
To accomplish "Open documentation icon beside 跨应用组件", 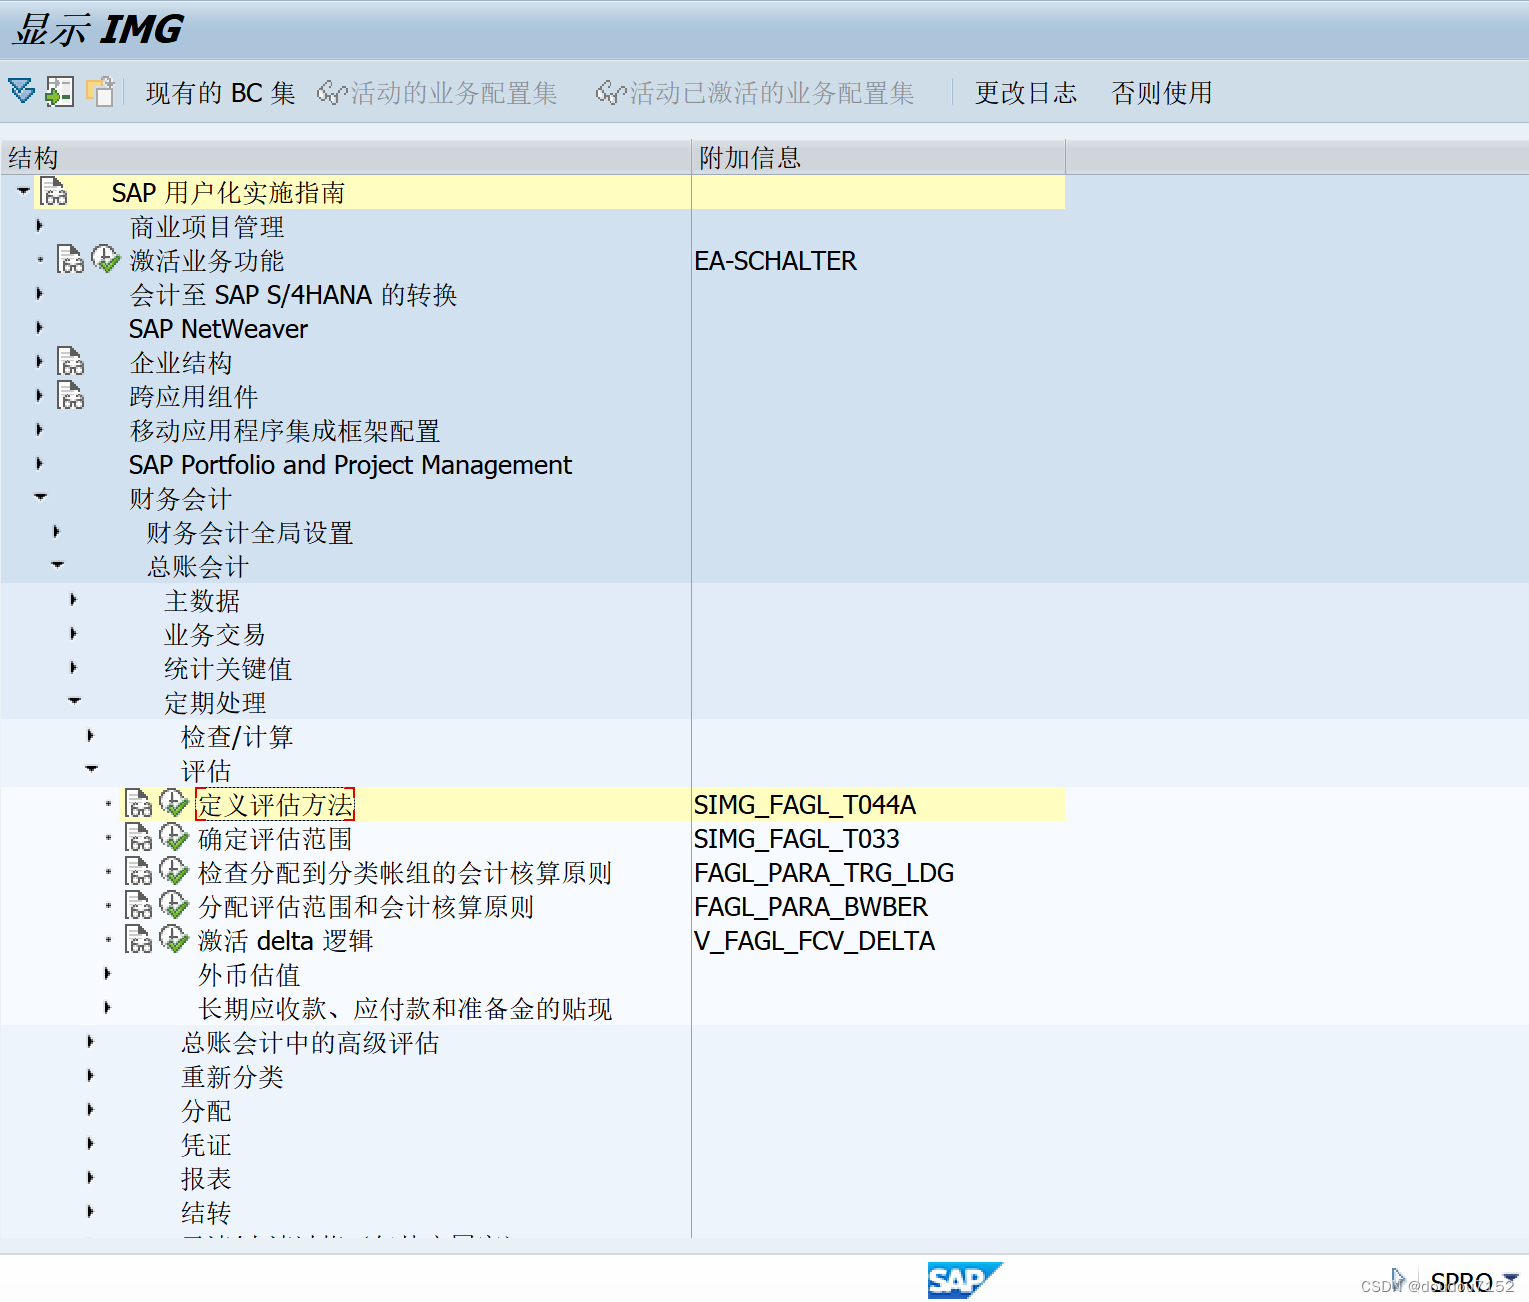I will 70,396.
